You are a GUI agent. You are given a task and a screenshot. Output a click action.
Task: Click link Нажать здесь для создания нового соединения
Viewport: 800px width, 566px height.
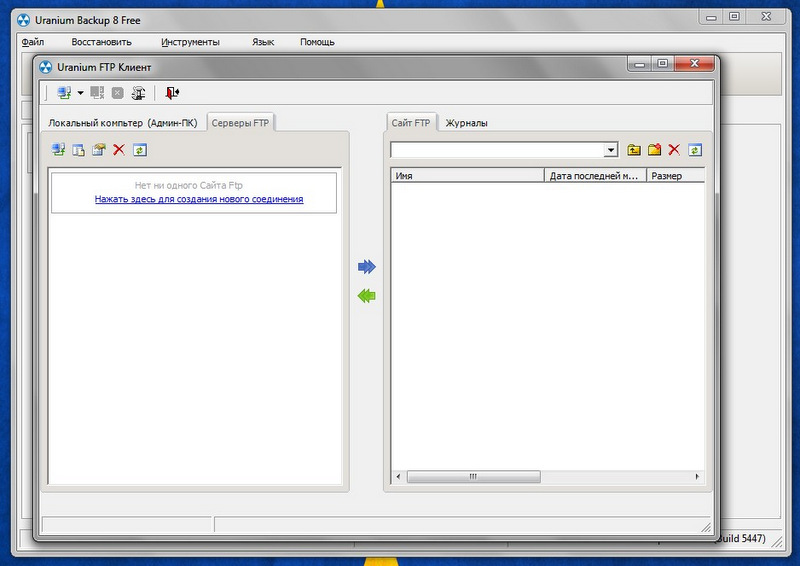click(x=199, y=199)
